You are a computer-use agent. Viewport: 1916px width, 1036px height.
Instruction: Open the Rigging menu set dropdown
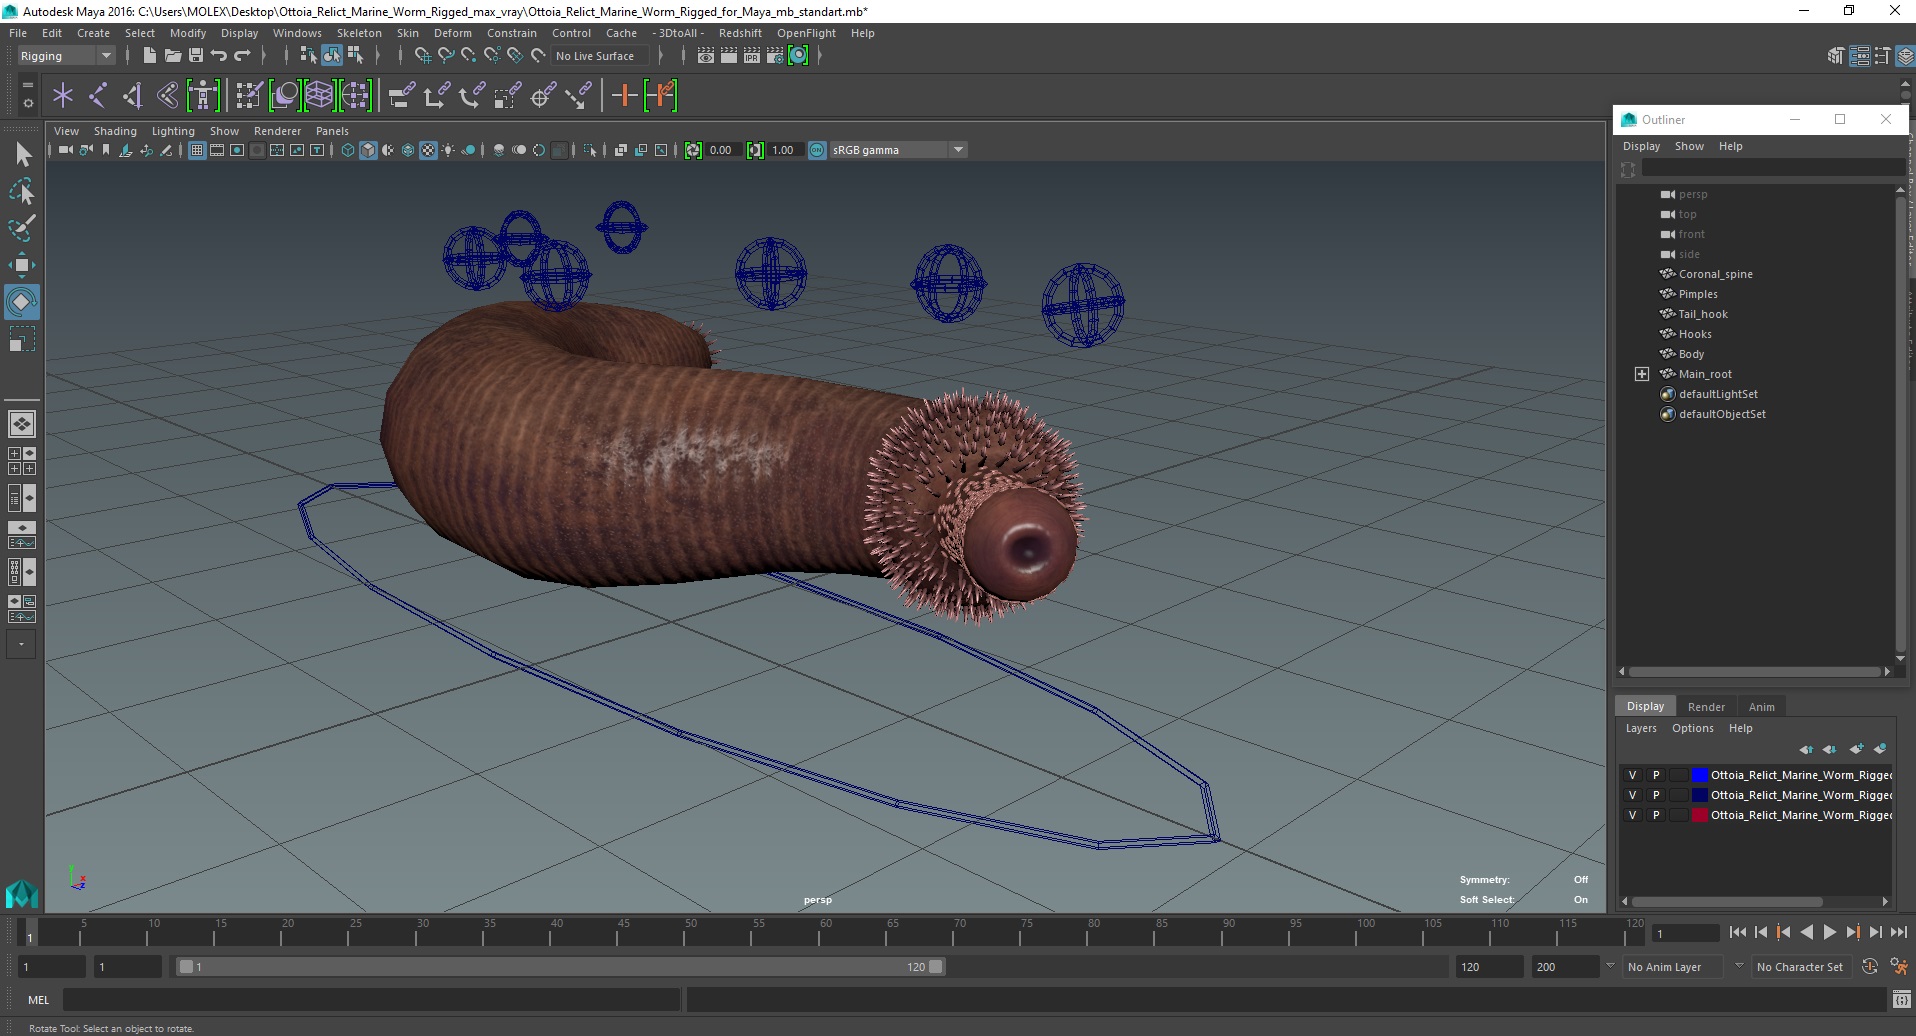coord(66,56)
